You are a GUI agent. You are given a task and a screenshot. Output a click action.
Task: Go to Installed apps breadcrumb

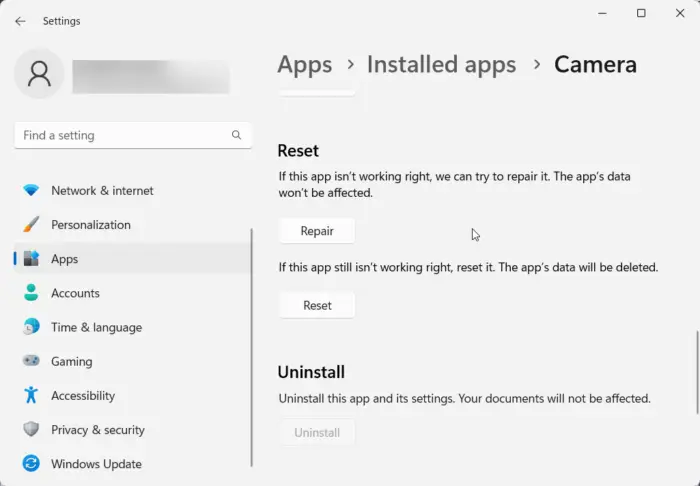click(442, 64)
